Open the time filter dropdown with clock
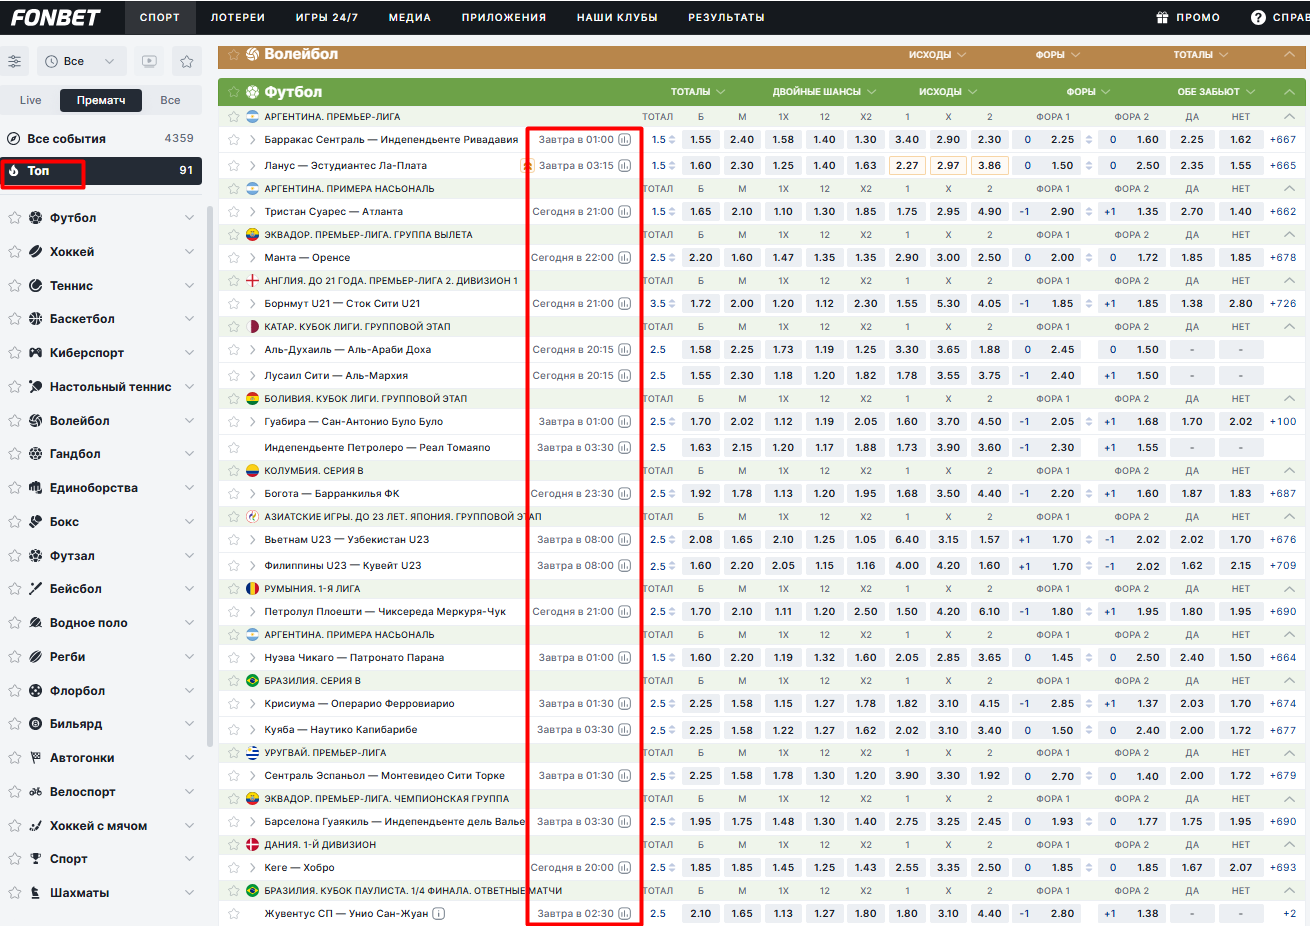This screenshot has height=926, width=1310. click(82, 61)
